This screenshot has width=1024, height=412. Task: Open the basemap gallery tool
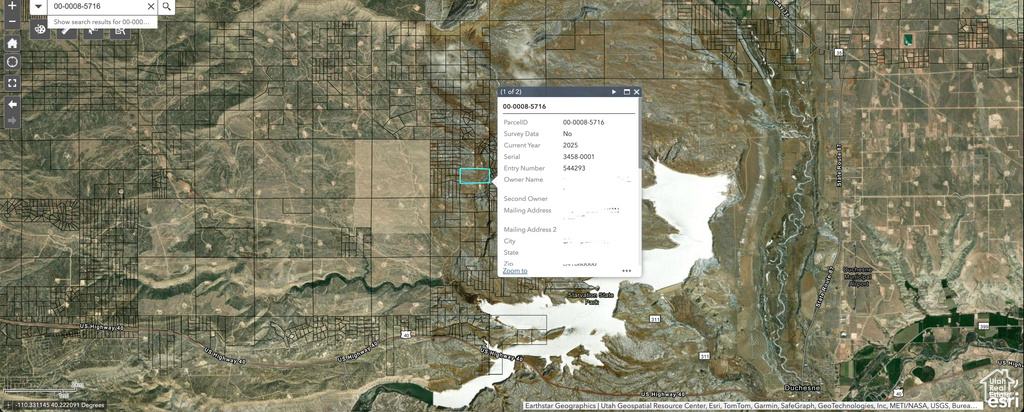(39, 30)
